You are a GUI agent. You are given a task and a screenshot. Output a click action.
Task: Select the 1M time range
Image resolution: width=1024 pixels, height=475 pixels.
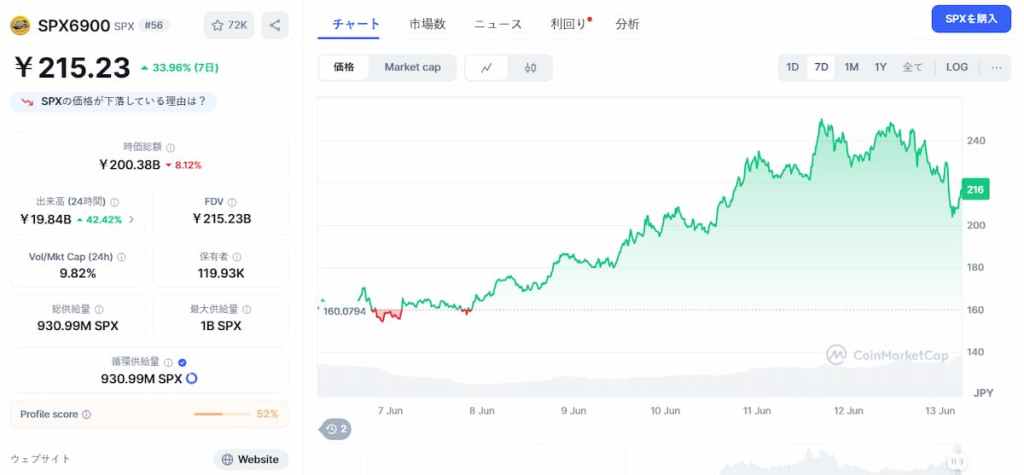click(x=851, y=67)
